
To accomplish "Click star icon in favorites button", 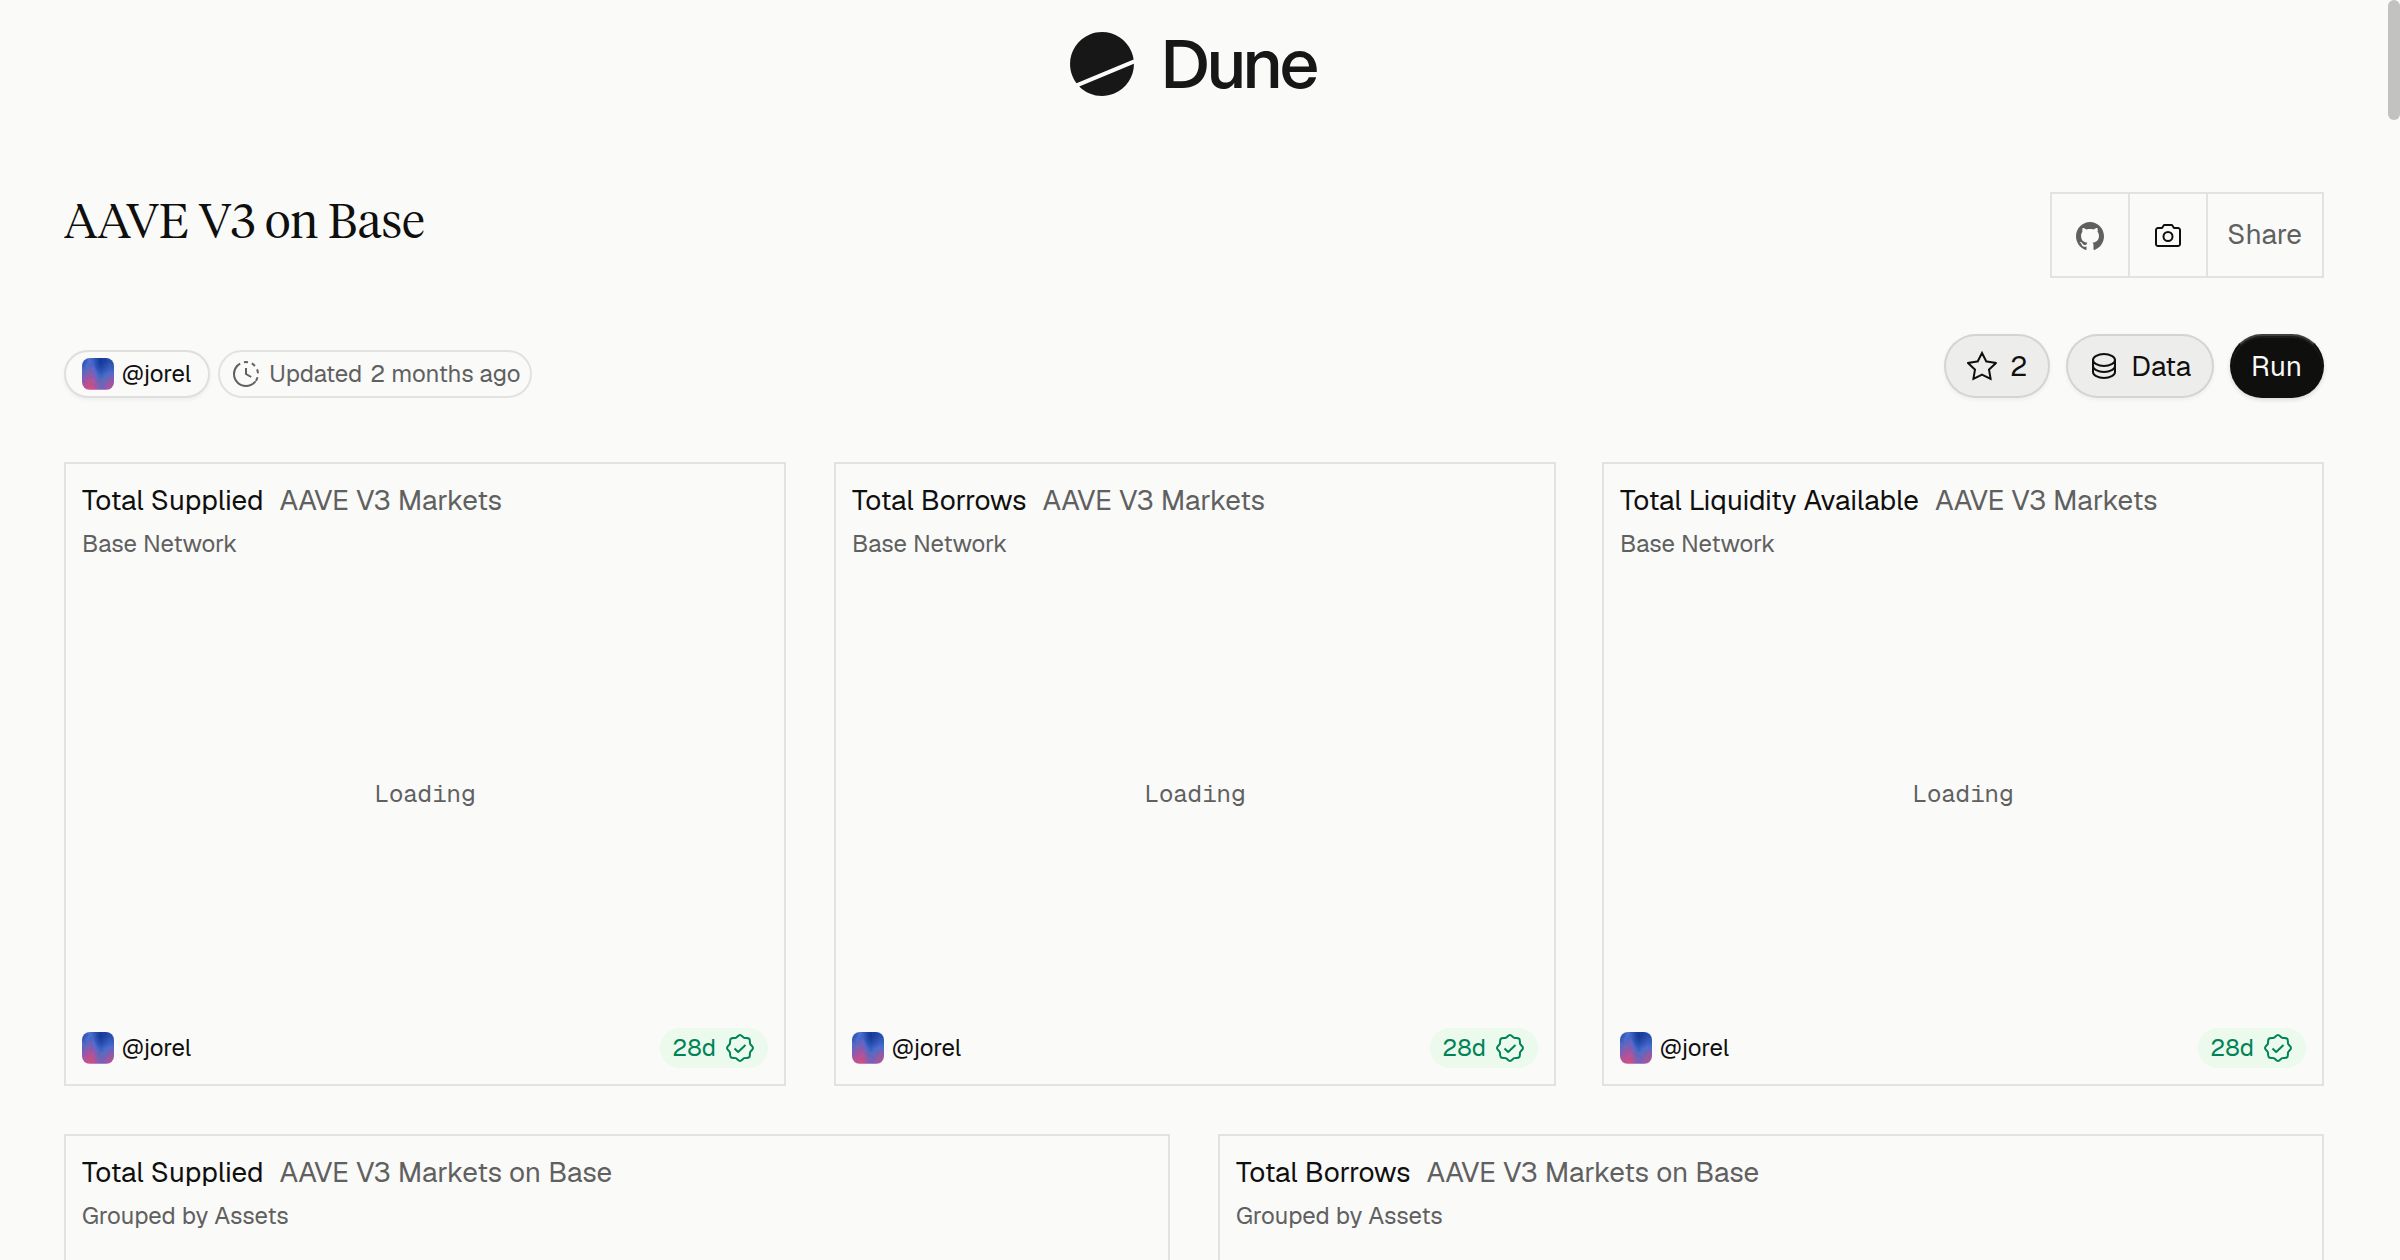I will 1981,366.
